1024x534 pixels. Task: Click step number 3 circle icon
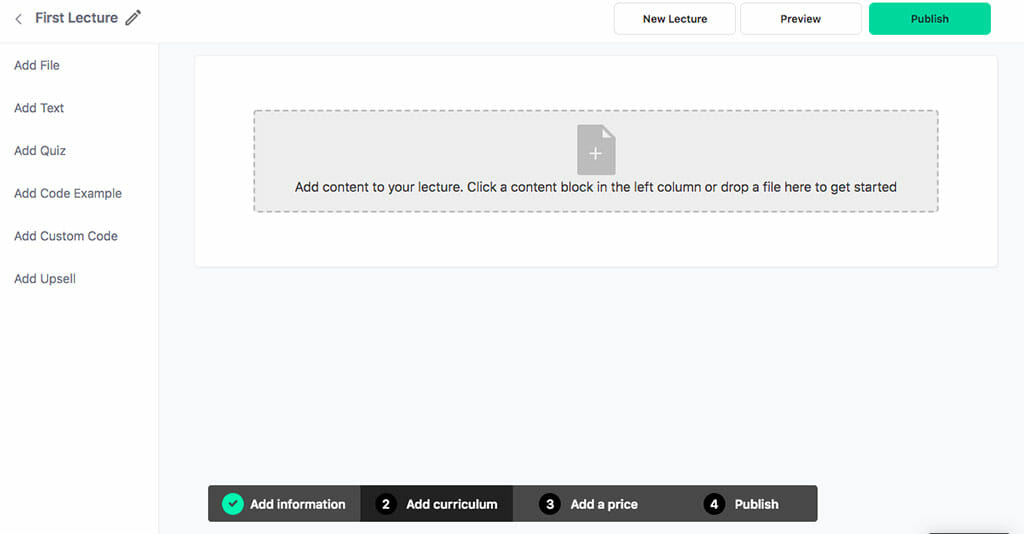(549, 504)
